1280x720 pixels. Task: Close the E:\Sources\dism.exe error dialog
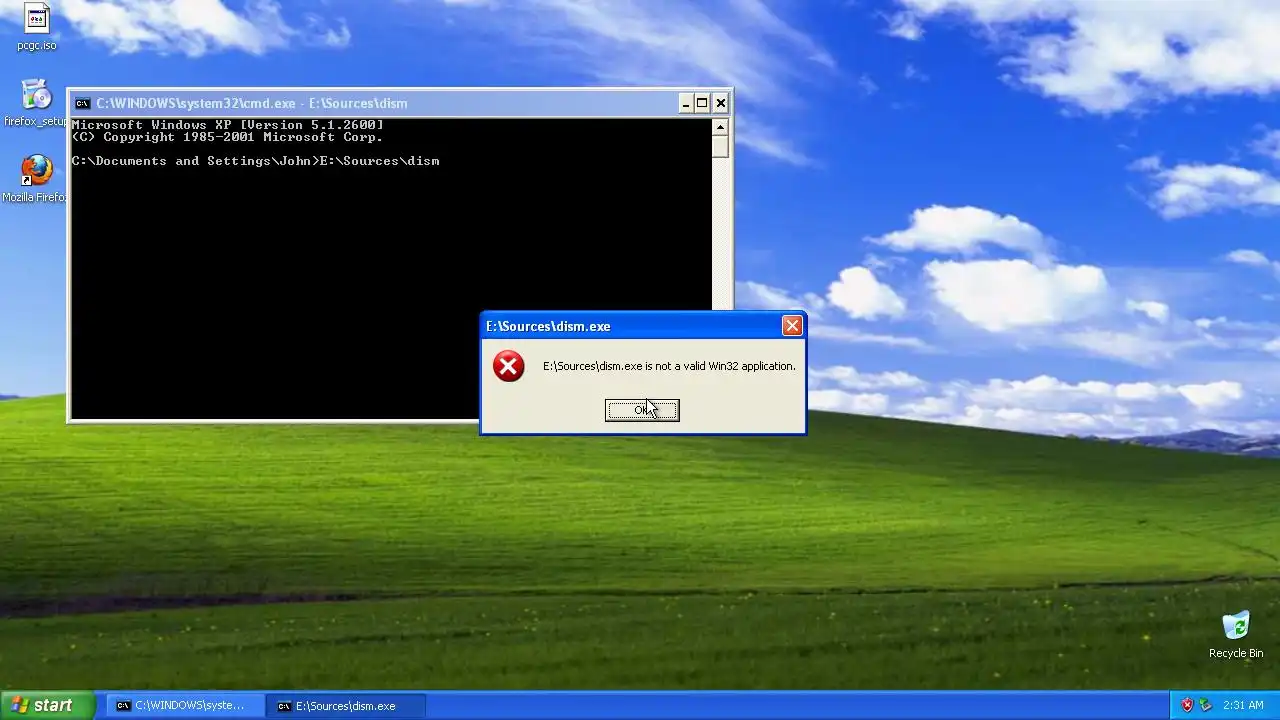click(792, 326)
